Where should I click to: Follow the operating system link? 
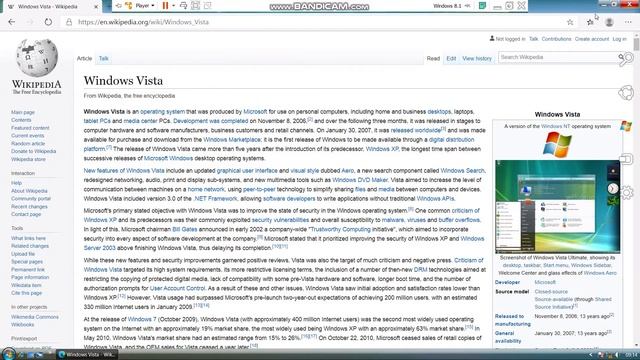[x=162, y=111]
